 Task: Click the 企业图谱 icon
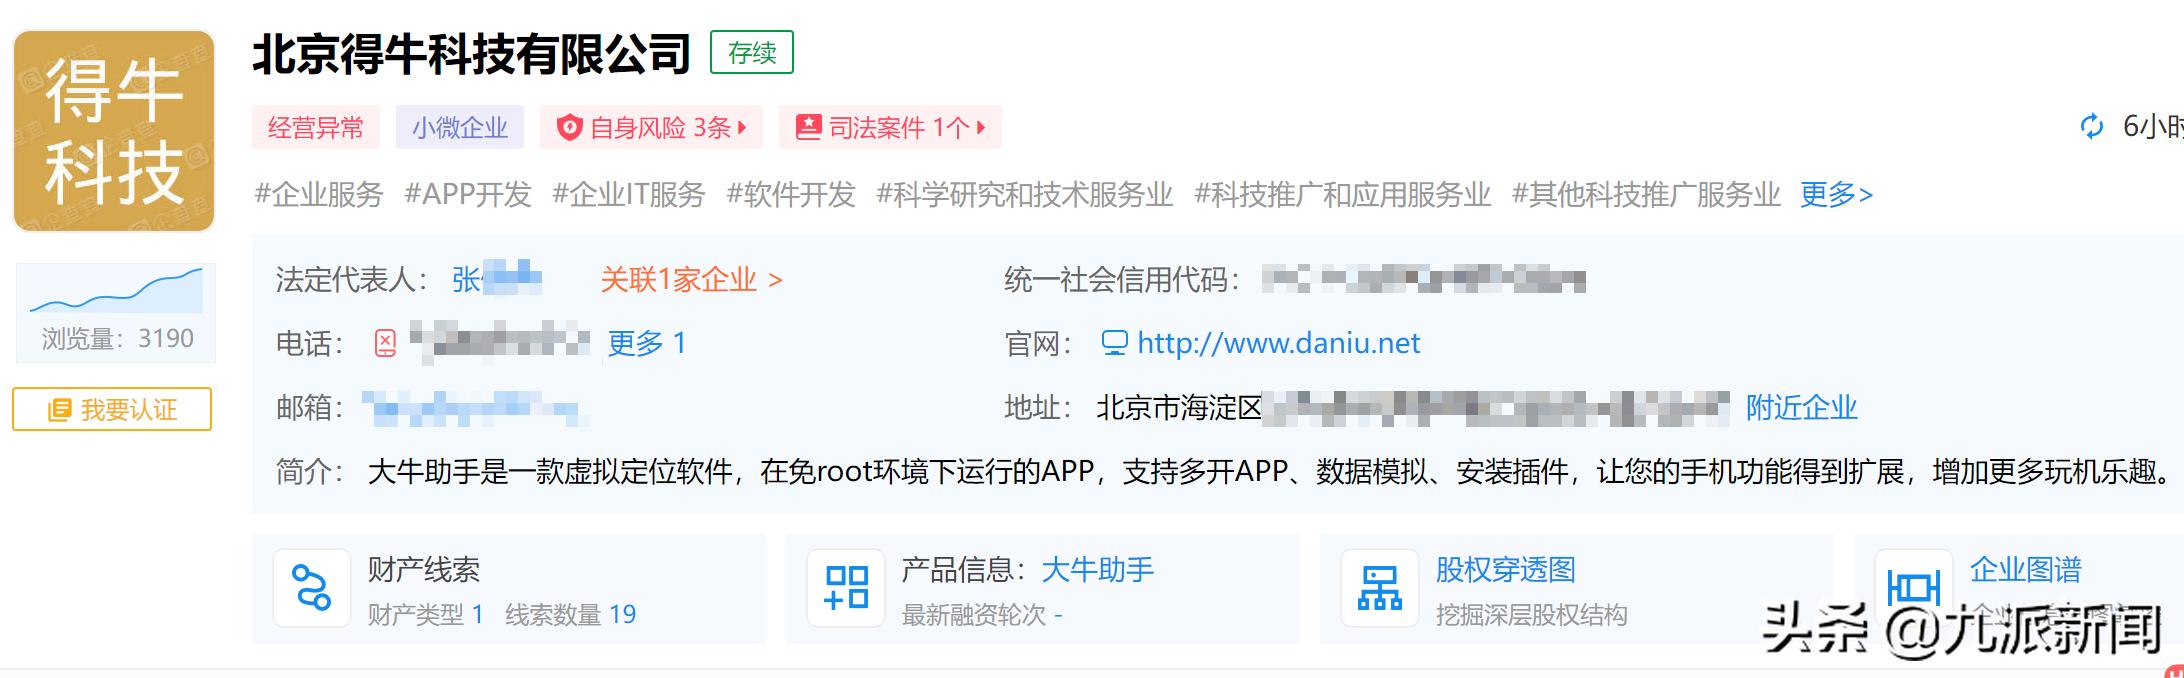pyautogui.click(x=1914, y=588)
